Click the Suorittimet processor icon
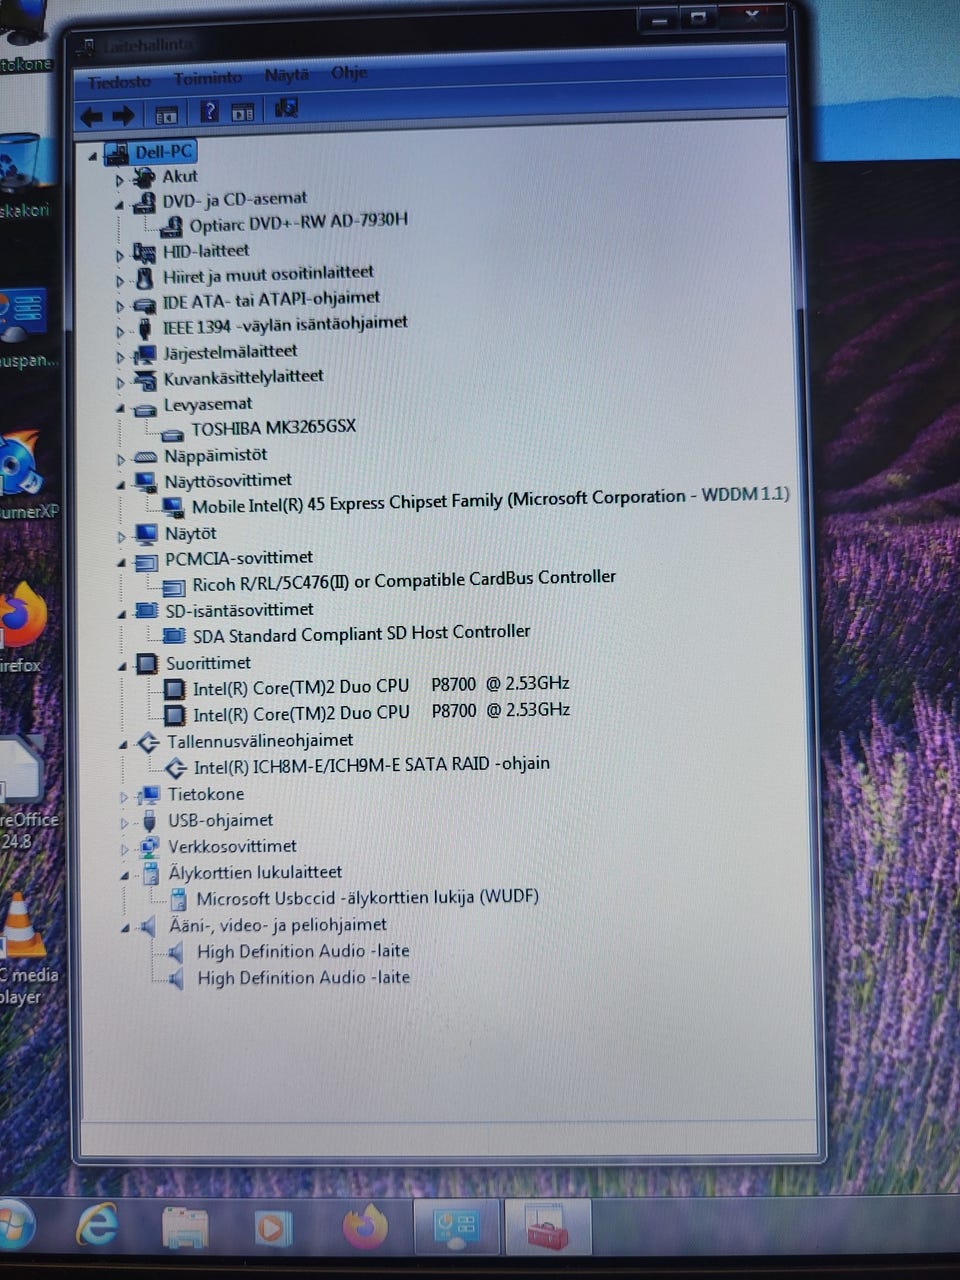The image size is (960, 1280). 148,664
